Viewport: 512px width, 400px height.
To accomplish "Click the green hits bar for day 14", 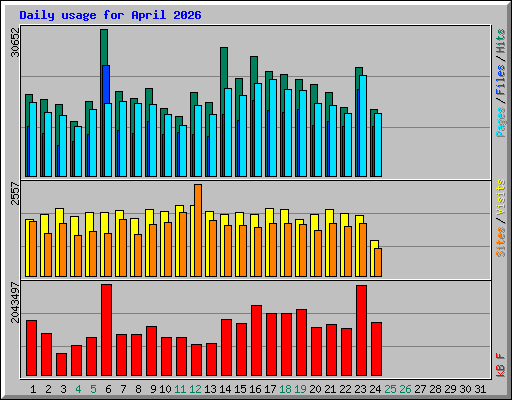I will click(x=224, y=67).
